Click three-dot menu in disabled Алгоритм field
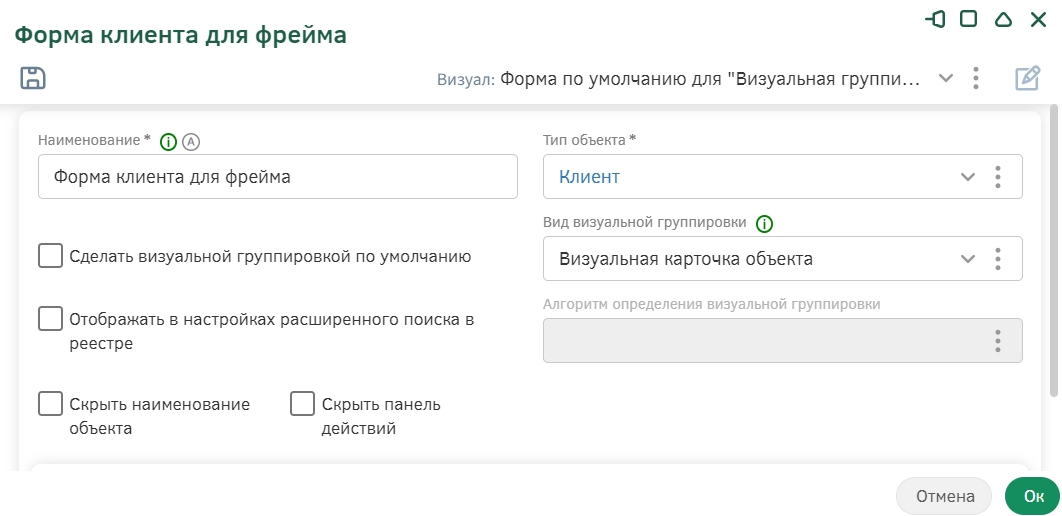The height and width of the screenshot is (516, 1062). [x=998, y=341]
